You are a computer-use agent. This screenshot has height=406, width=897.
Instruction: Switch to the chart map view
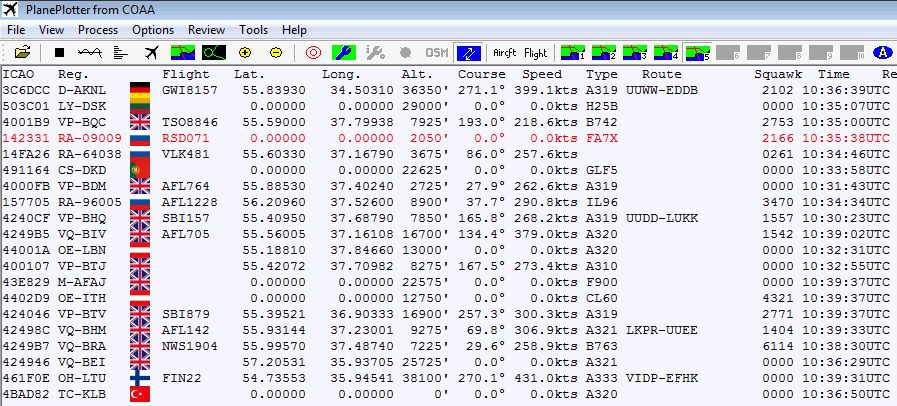pyautogui.click(x=182, y=53)
